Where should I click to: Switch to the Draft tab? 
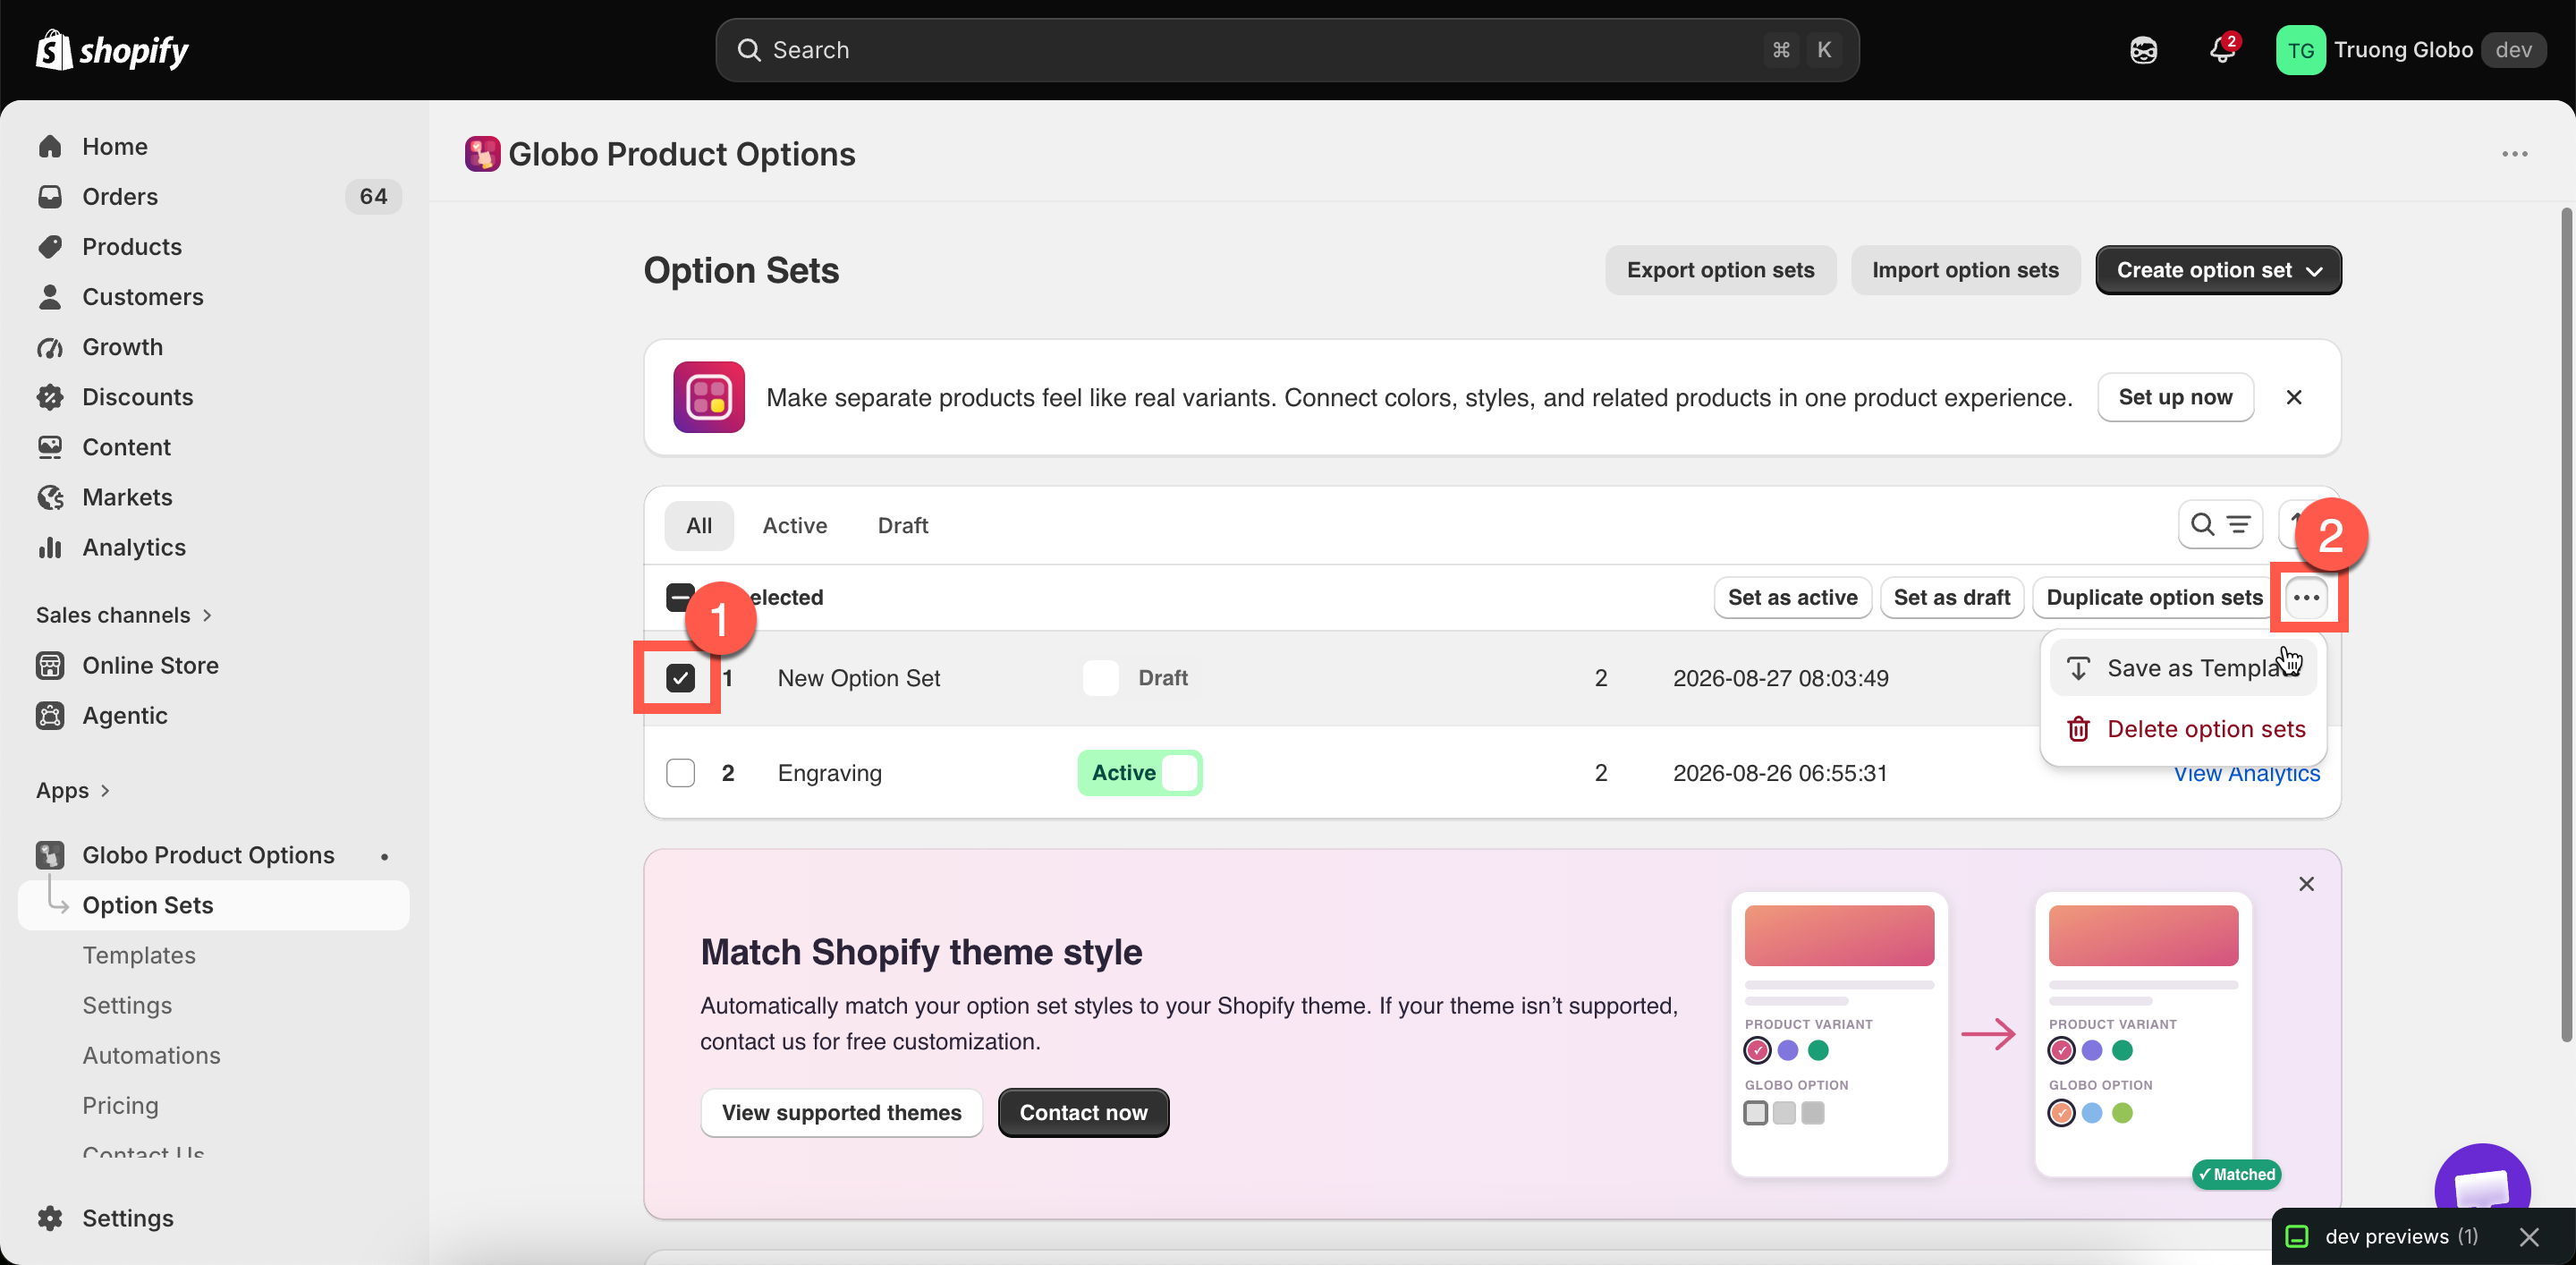tap(903, 525)
